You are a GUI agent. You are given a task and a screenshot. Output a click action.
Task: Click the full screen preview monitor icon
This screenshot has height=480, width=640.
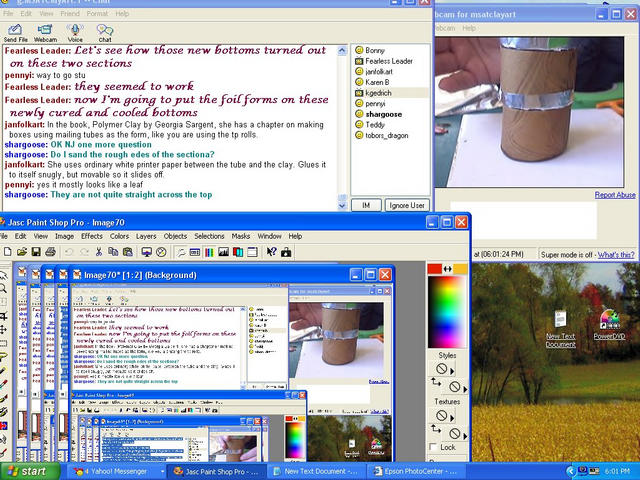[147, 252]
